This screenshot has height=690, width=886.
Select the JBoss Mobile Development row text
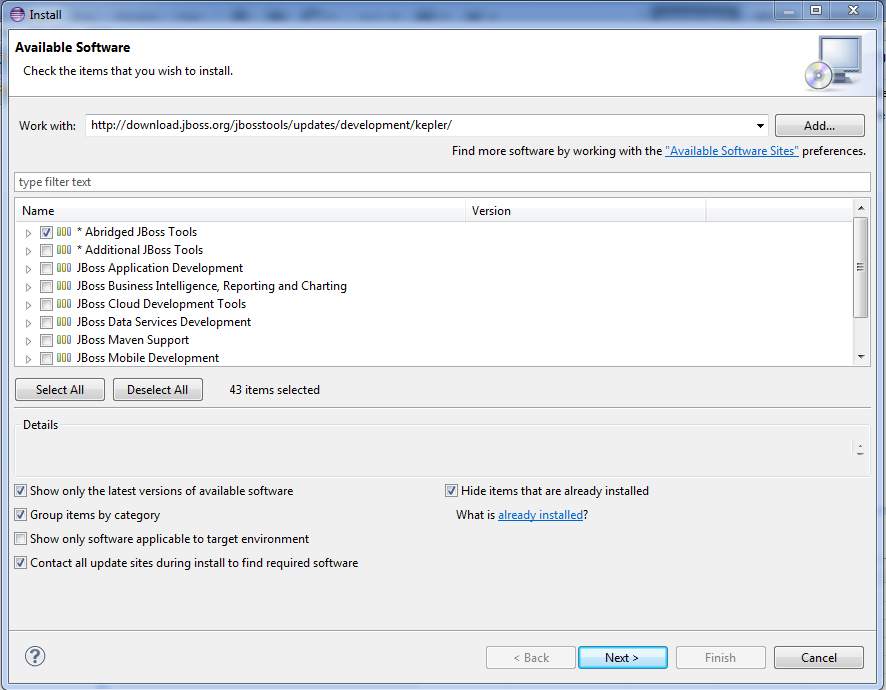(148, 358)
